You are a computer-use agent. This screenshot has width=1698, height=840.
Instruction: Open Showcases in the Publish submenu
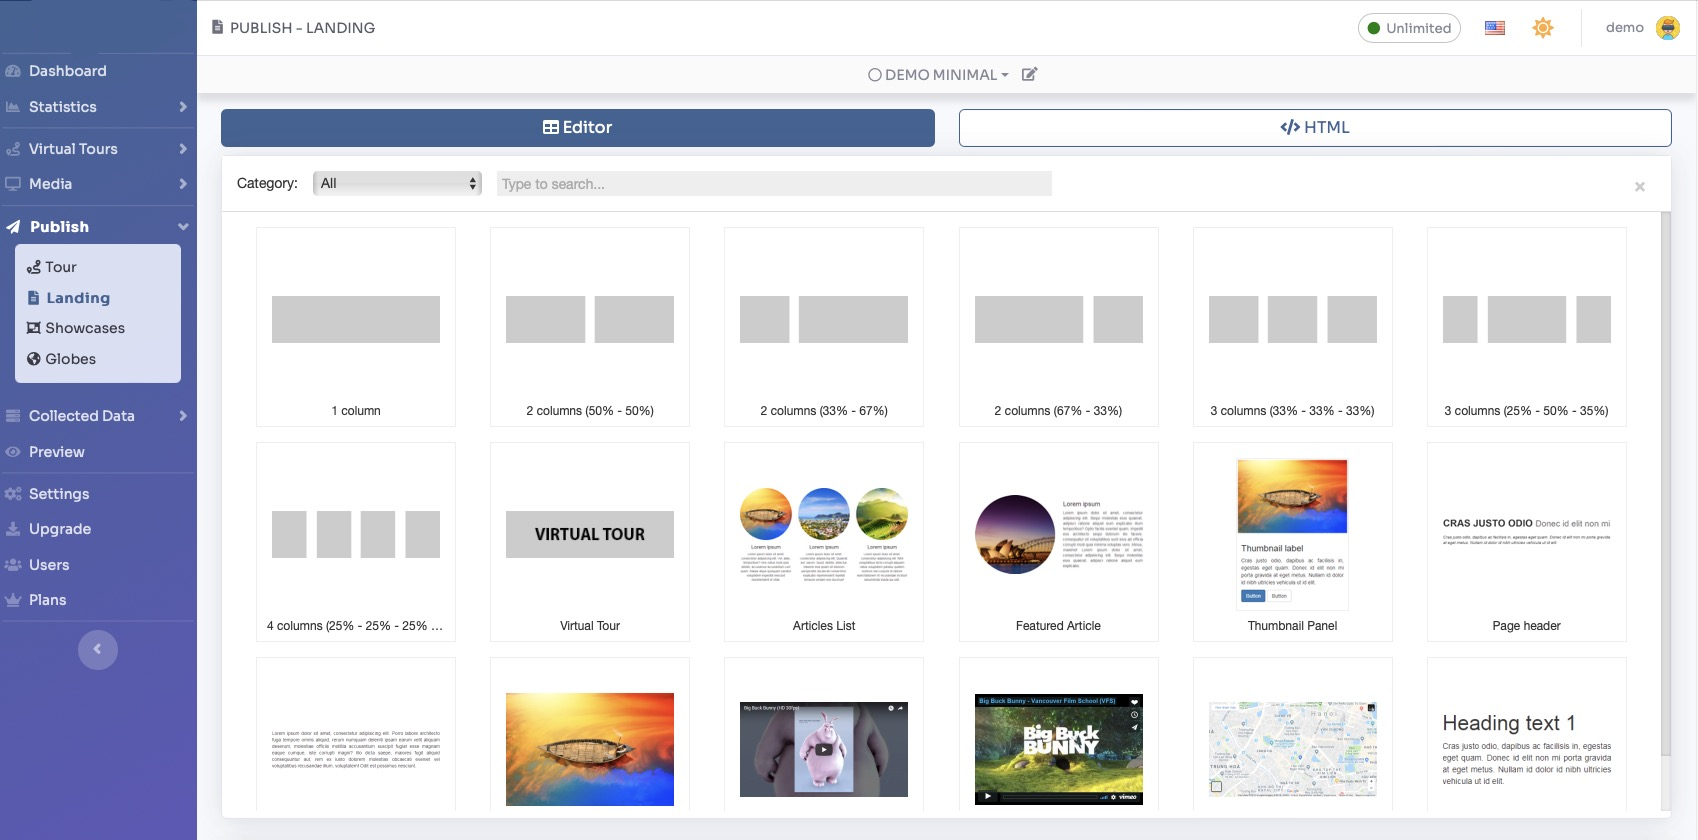(x=85, y=328)
